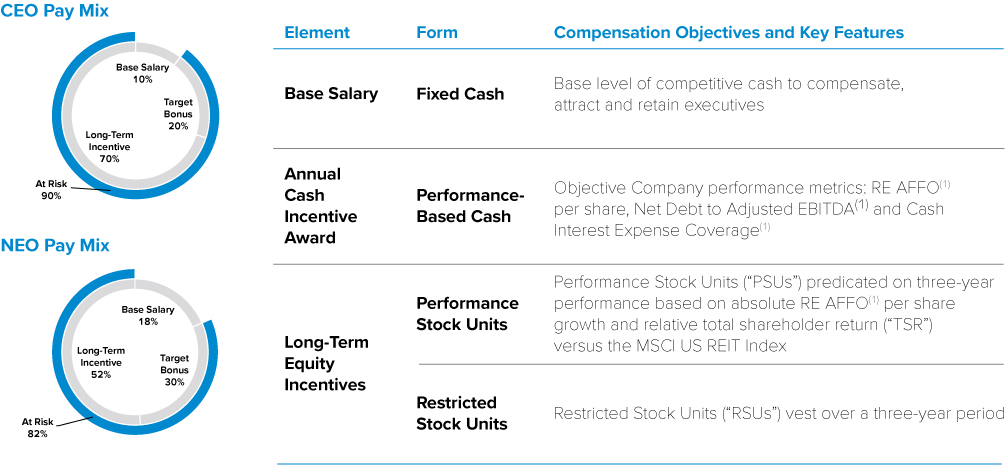1006x466 pixels.
Task: Select the Fixed Cash form cell
Action: point(460,94)
